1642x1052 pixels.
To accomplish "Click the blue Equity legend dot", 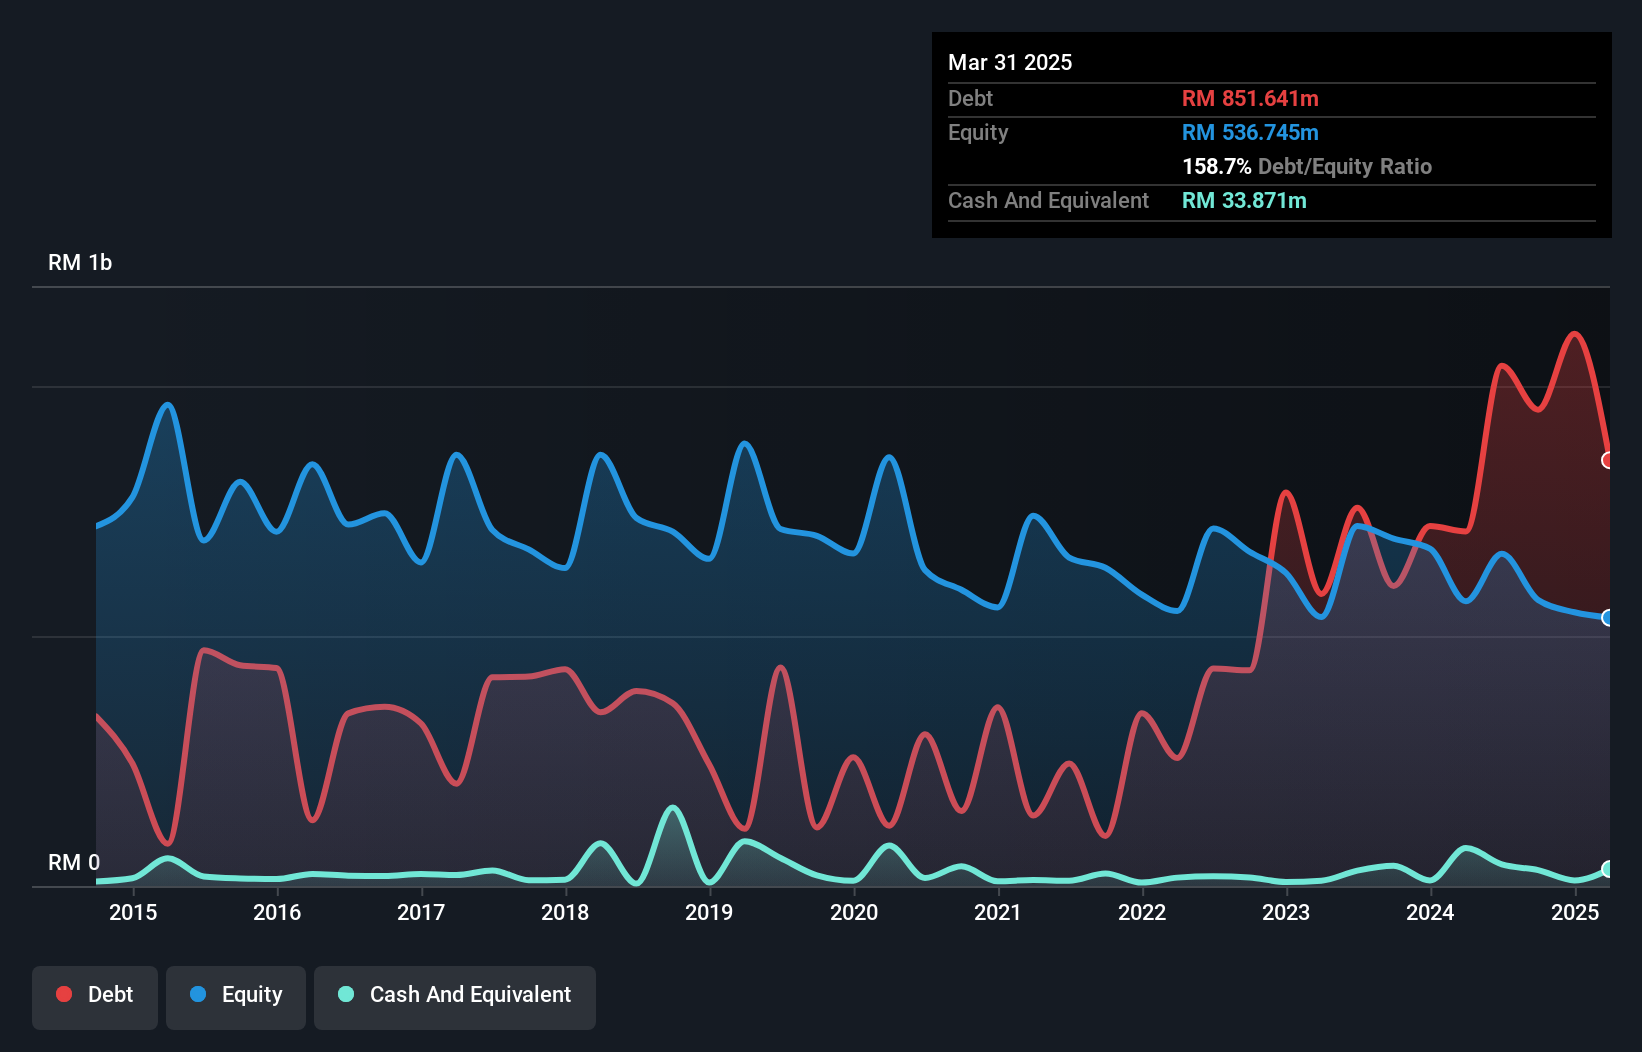I will [198, 994].
